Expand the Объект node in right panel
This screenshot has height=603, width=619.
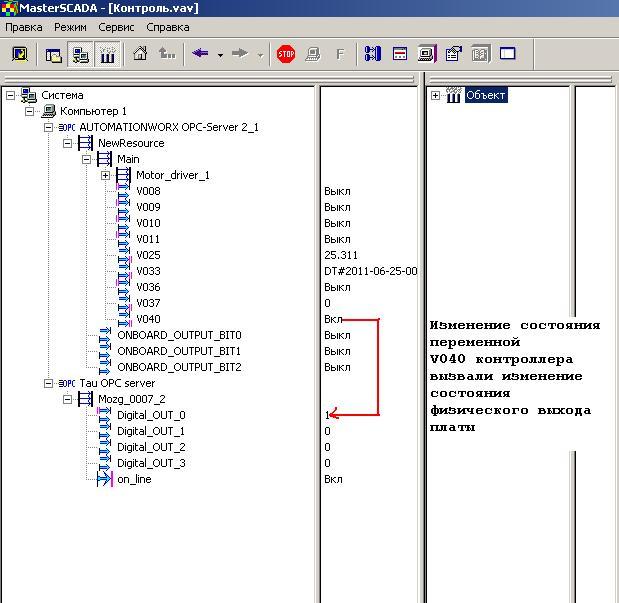[x=436, y=96]
